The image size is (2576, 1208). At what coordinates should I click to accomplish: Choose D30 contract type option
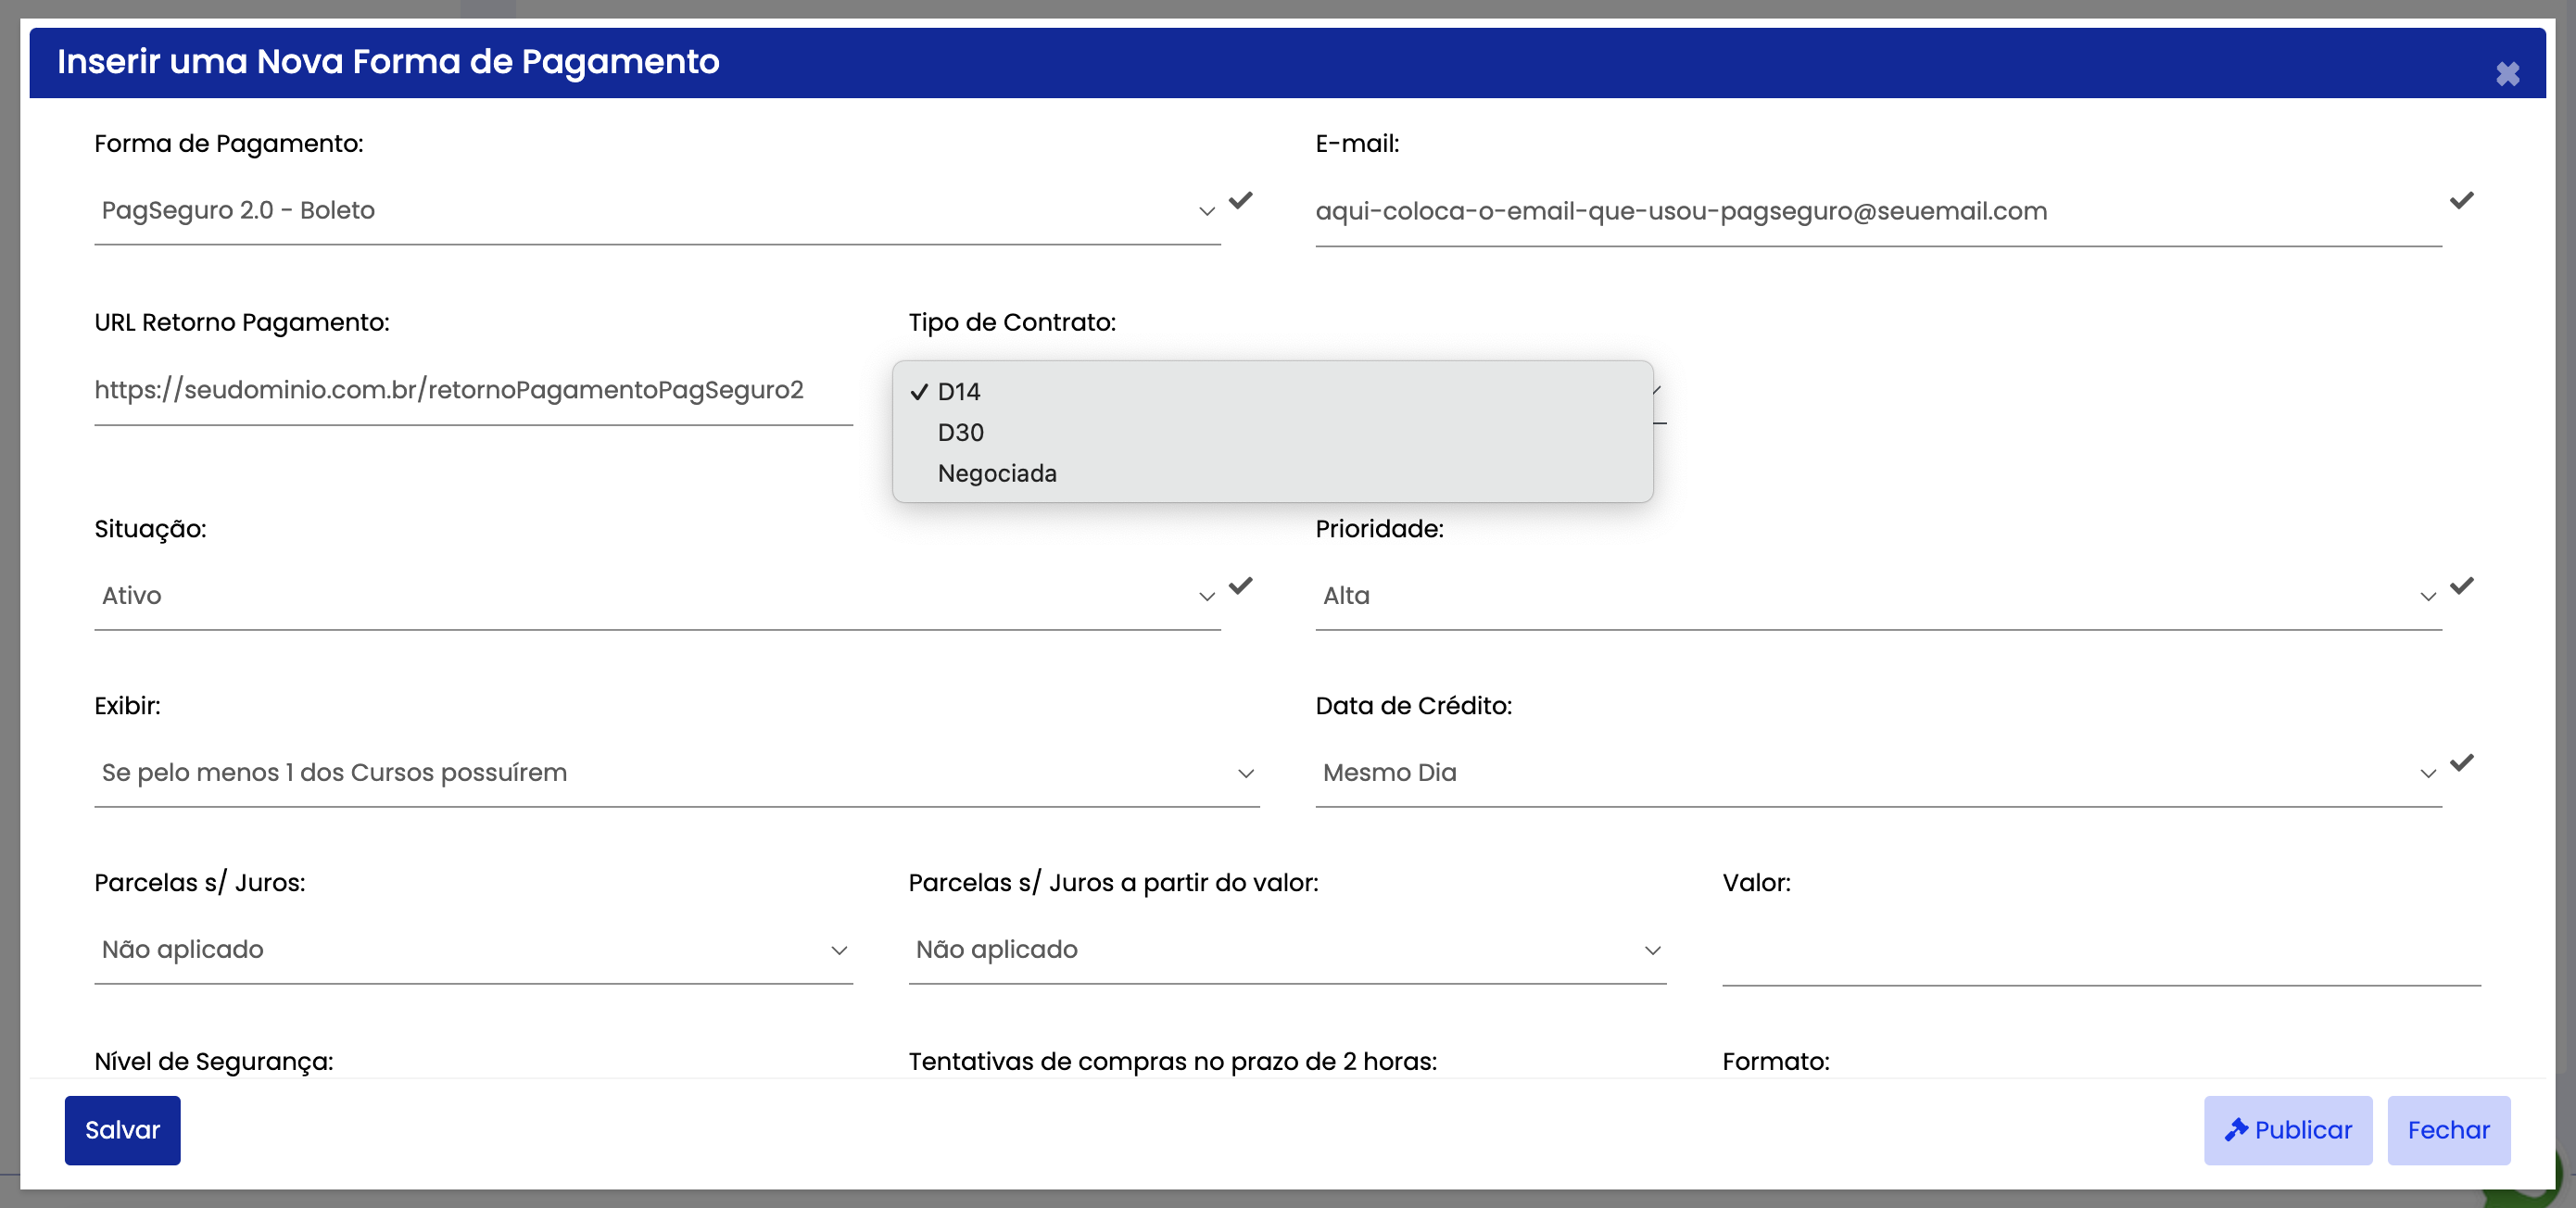tap(1272, 432)
